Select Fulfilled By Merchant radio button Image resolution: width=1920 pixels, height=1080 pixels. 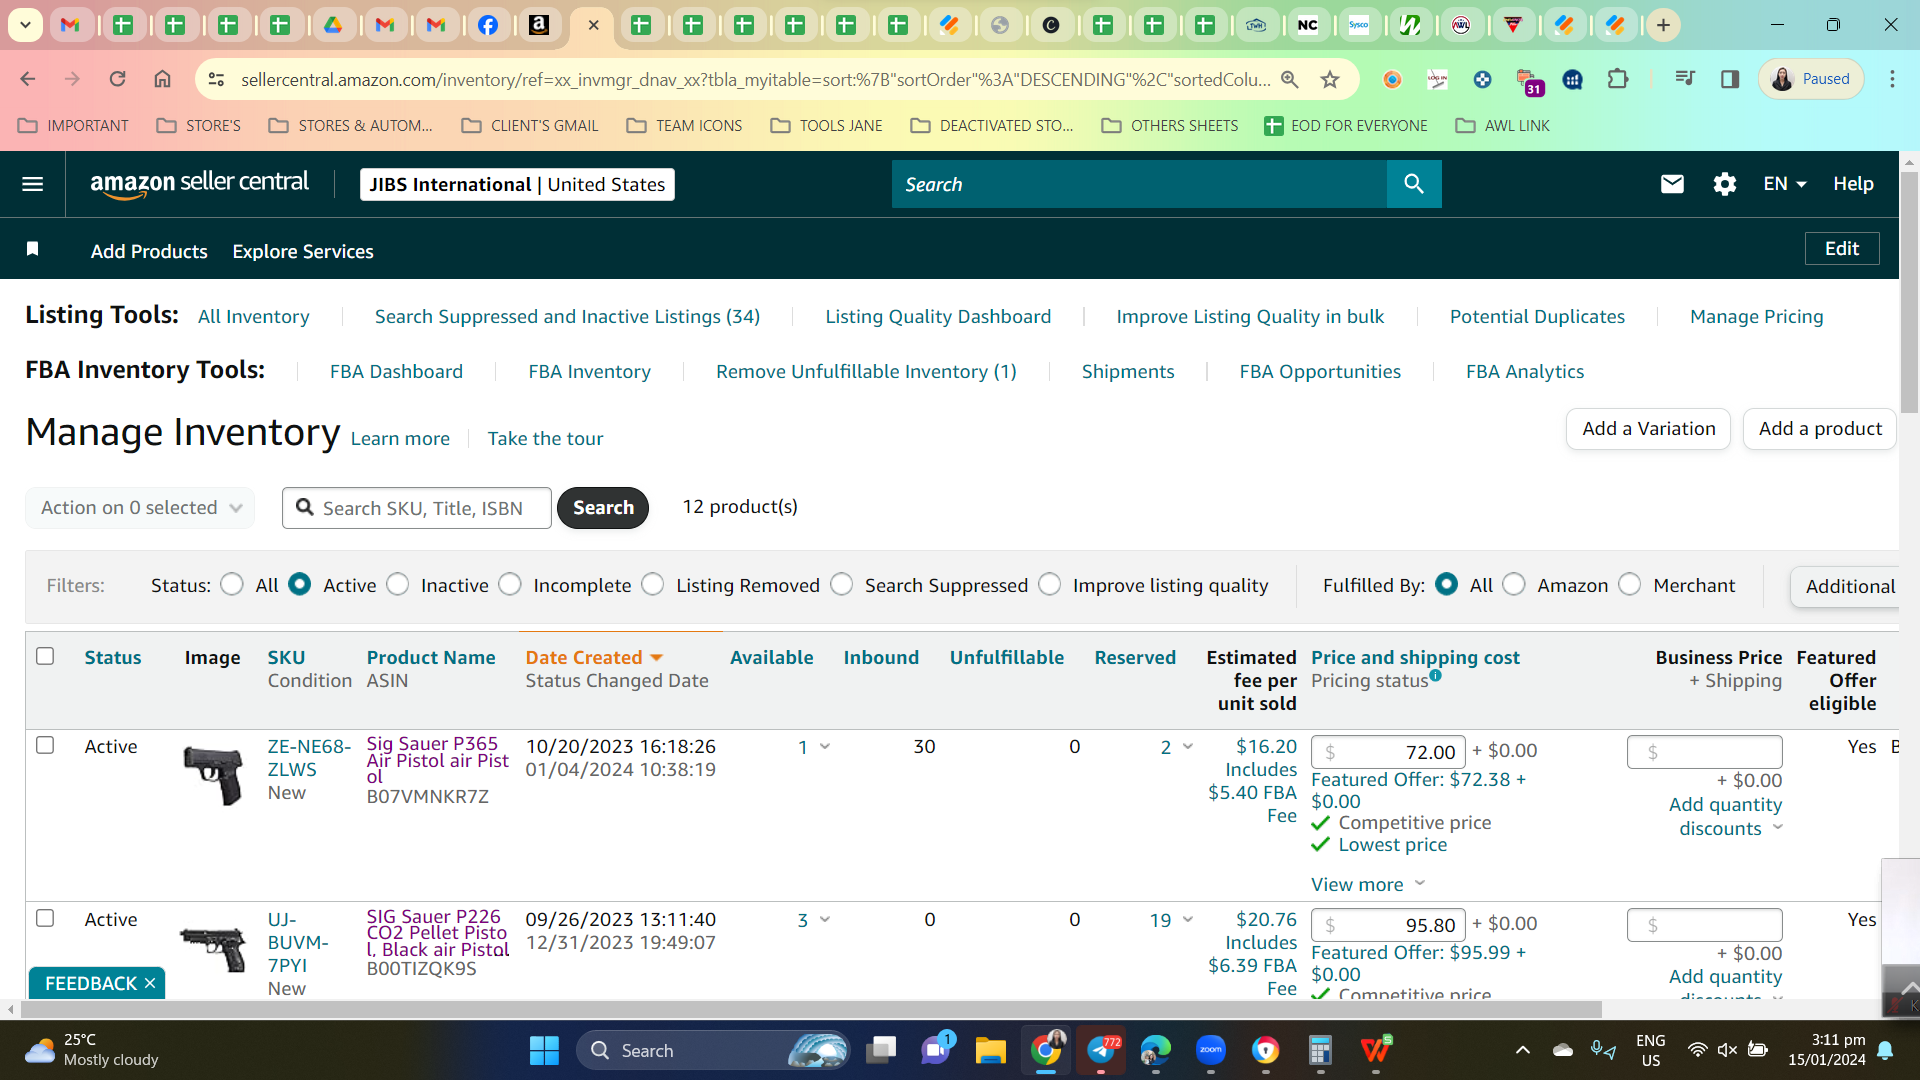(x=1630, y=584)
